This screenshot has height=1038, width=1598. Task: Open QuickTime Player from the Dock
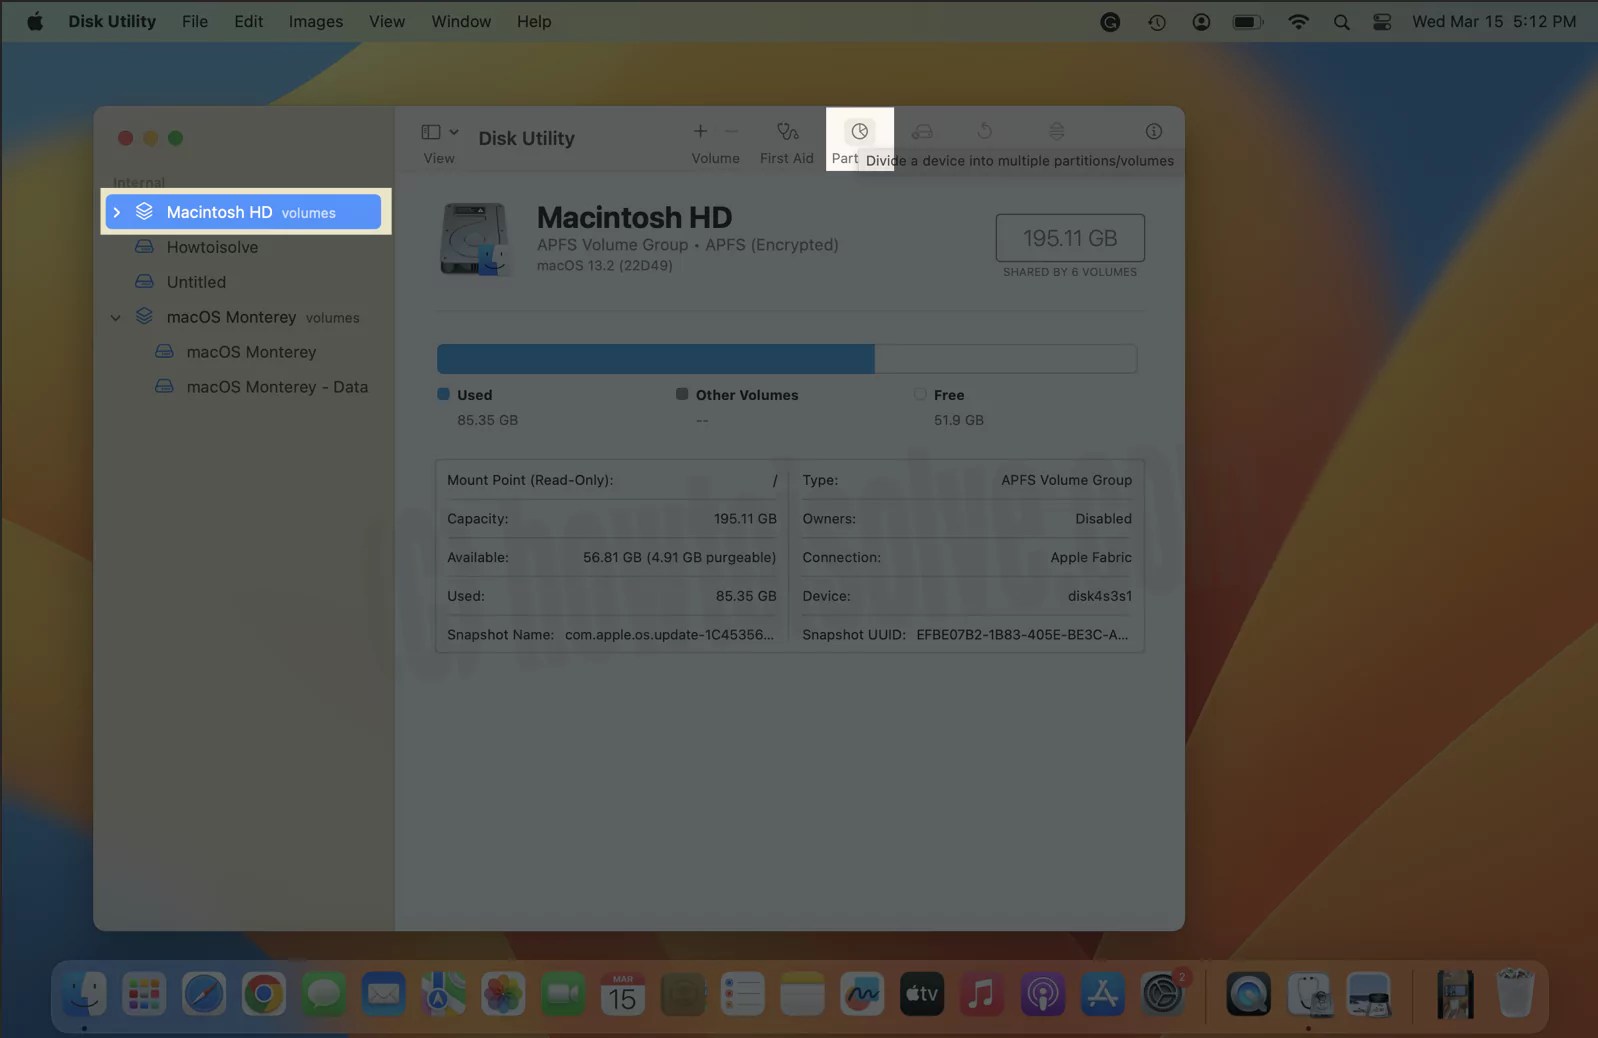tap(1249, 994)
